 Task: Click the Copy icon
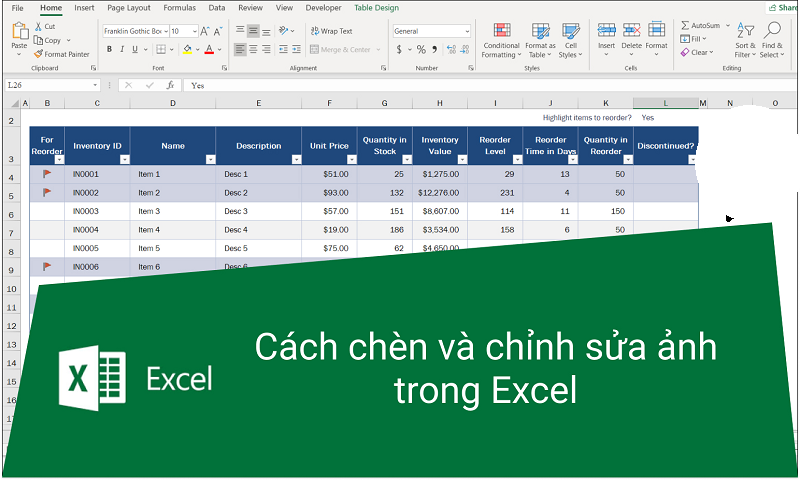[38, 40]
